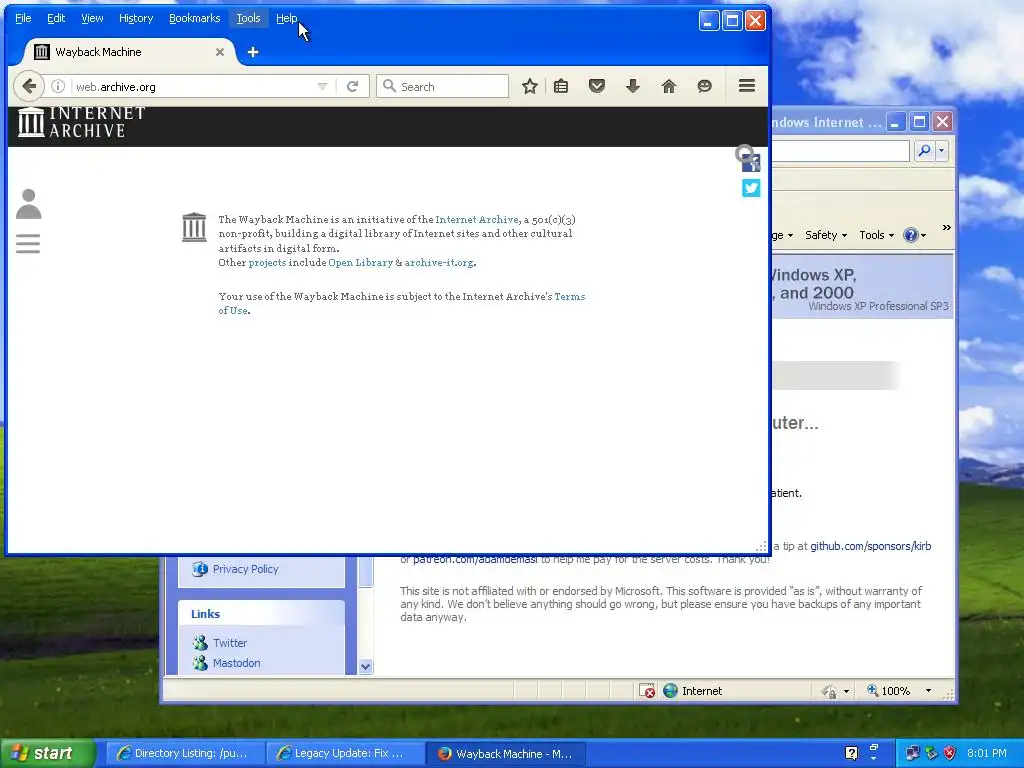This screenshot has width=1024, height=768.
Task: Click the network computers tray icon
Action: 912,753
